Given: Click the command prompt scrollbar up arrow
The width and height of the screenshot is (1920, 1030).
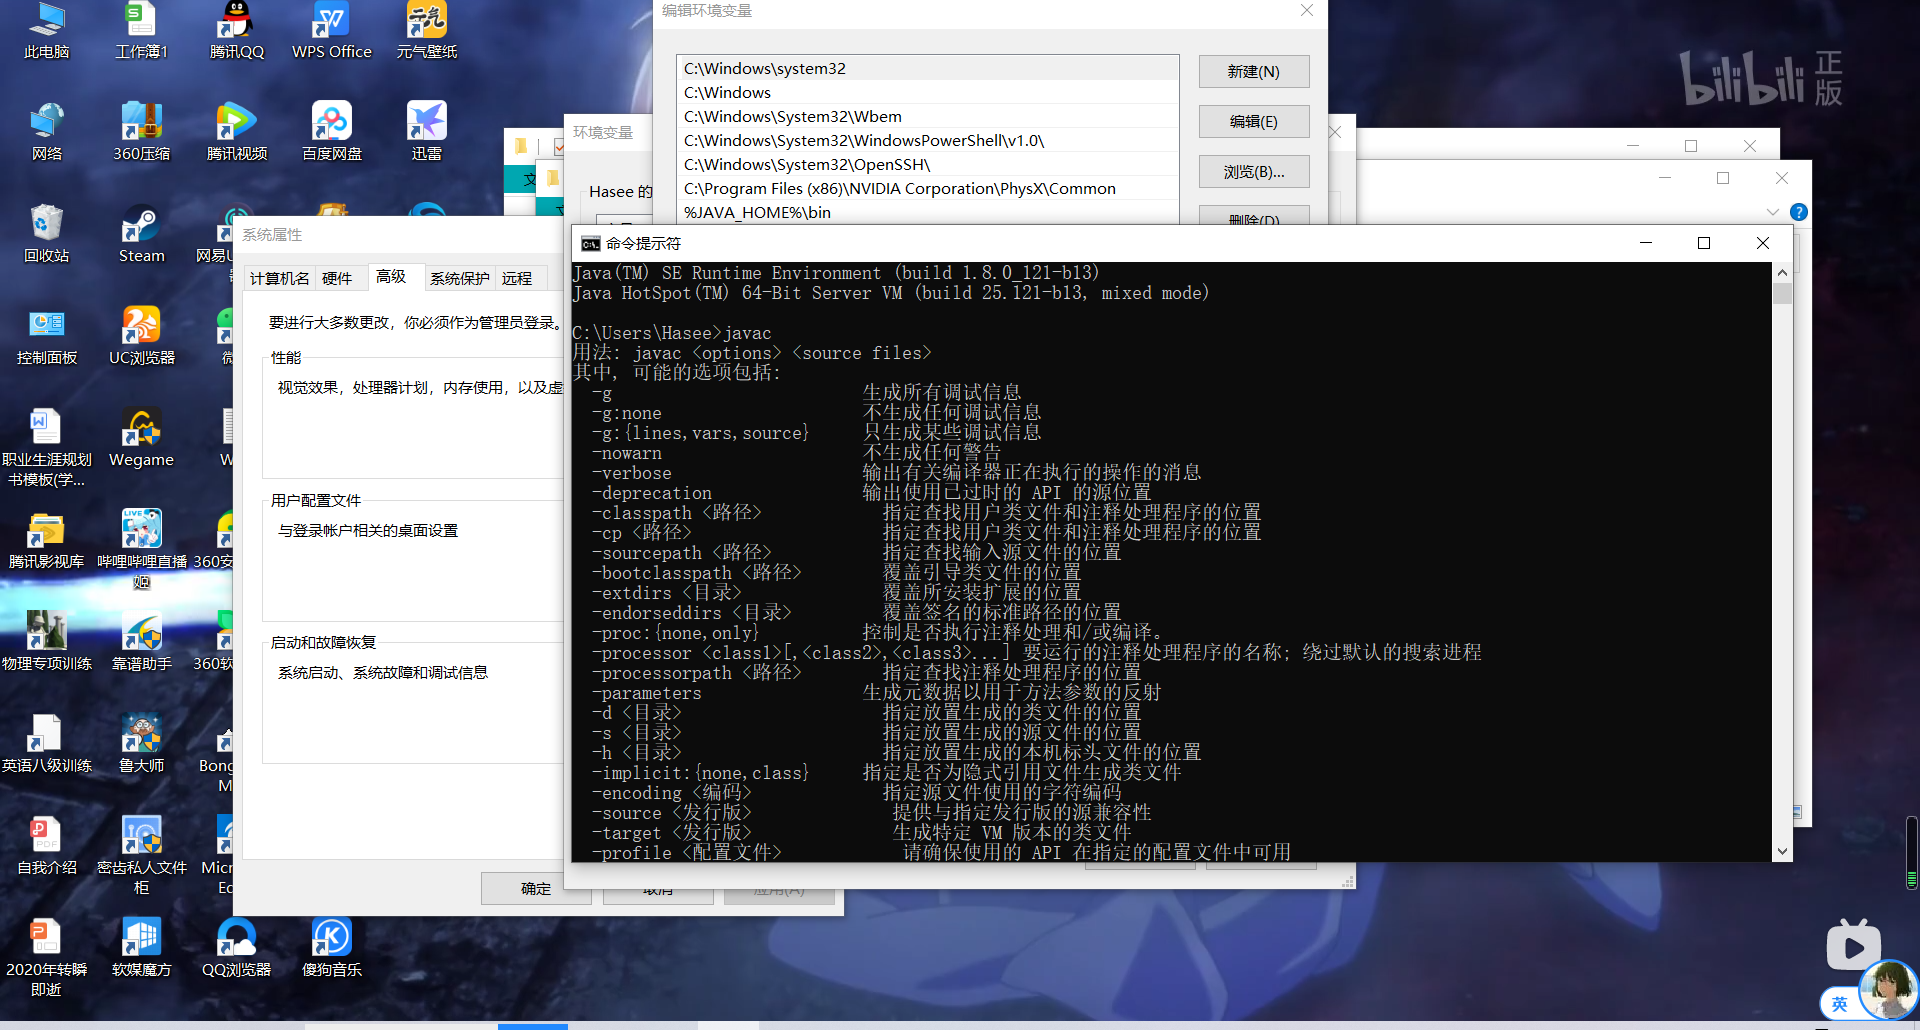Looking at the screenshot, I should coord(1782,272).
